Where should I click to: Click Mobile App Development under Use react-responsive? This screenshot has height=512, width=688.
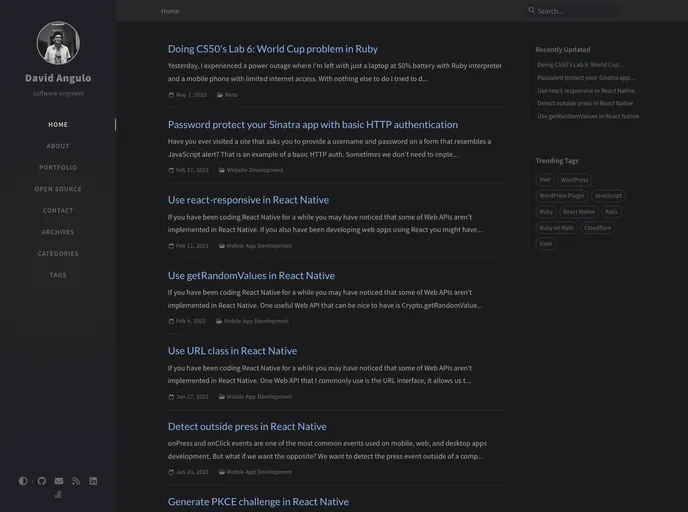(x=259, y=246)
